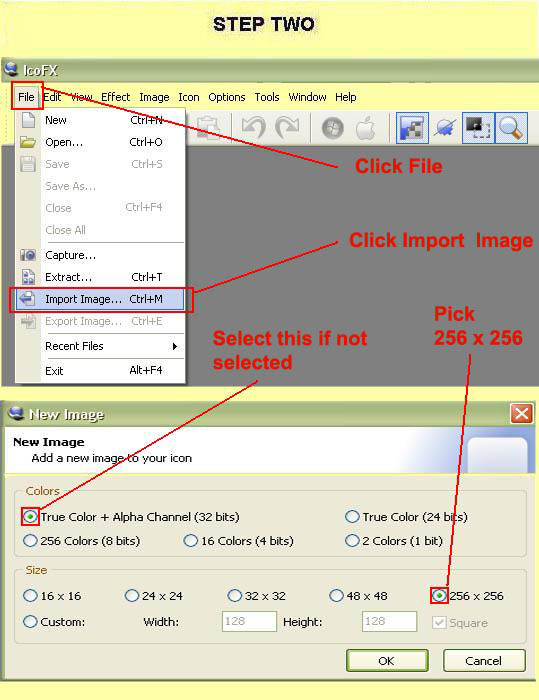Click the Cancel button
Screen dimensions: 539x700
click(x=484, y=660)
